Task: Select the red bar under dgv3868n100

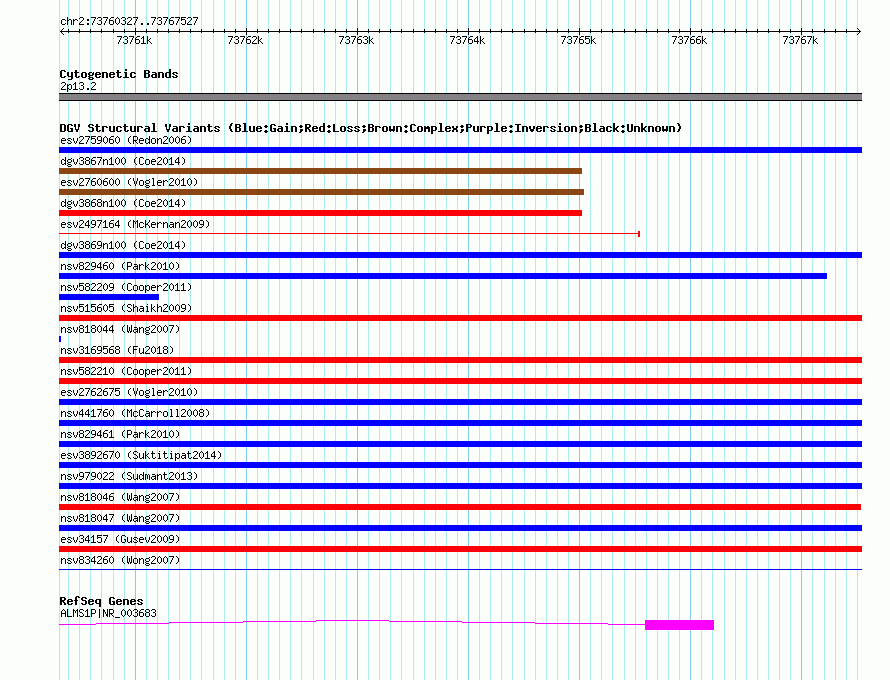Action: [321, 213]
